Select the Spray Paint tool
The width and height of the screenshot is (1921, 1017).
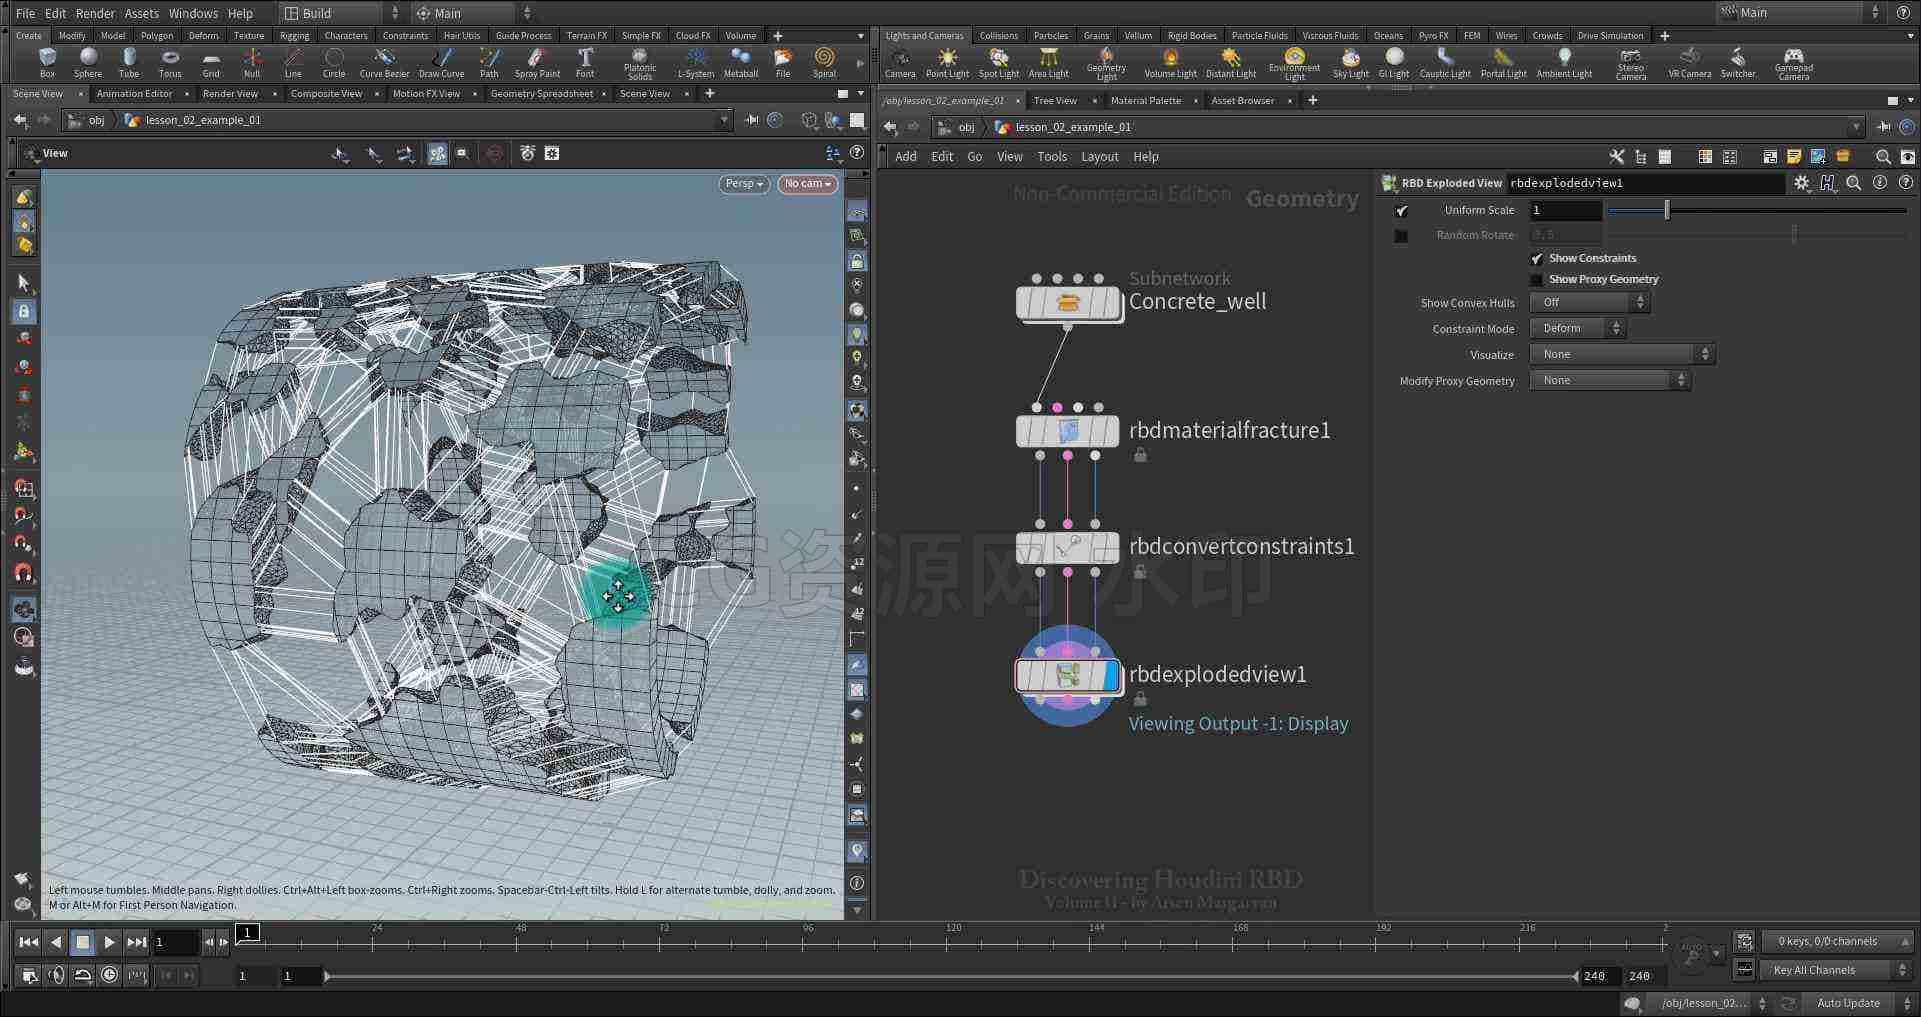point(537,62)
